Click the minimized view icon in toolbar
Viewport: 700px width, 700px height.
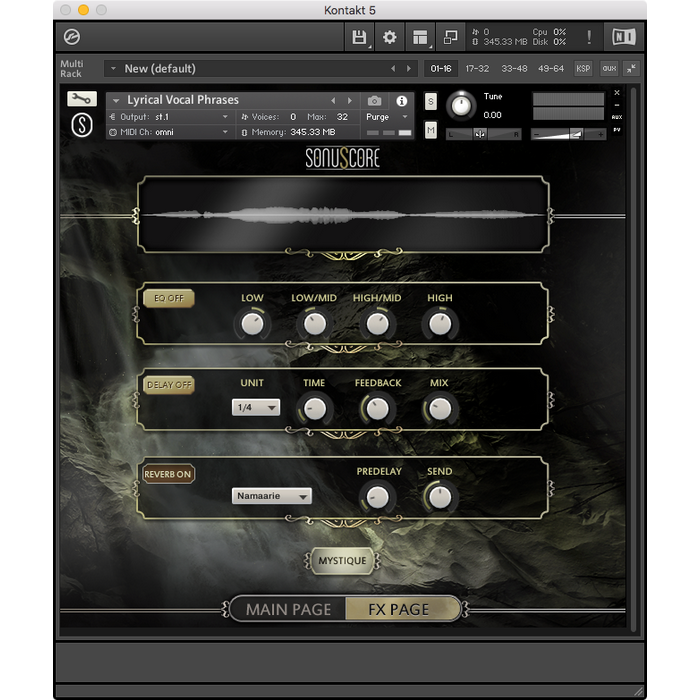(x=451, y=38)
